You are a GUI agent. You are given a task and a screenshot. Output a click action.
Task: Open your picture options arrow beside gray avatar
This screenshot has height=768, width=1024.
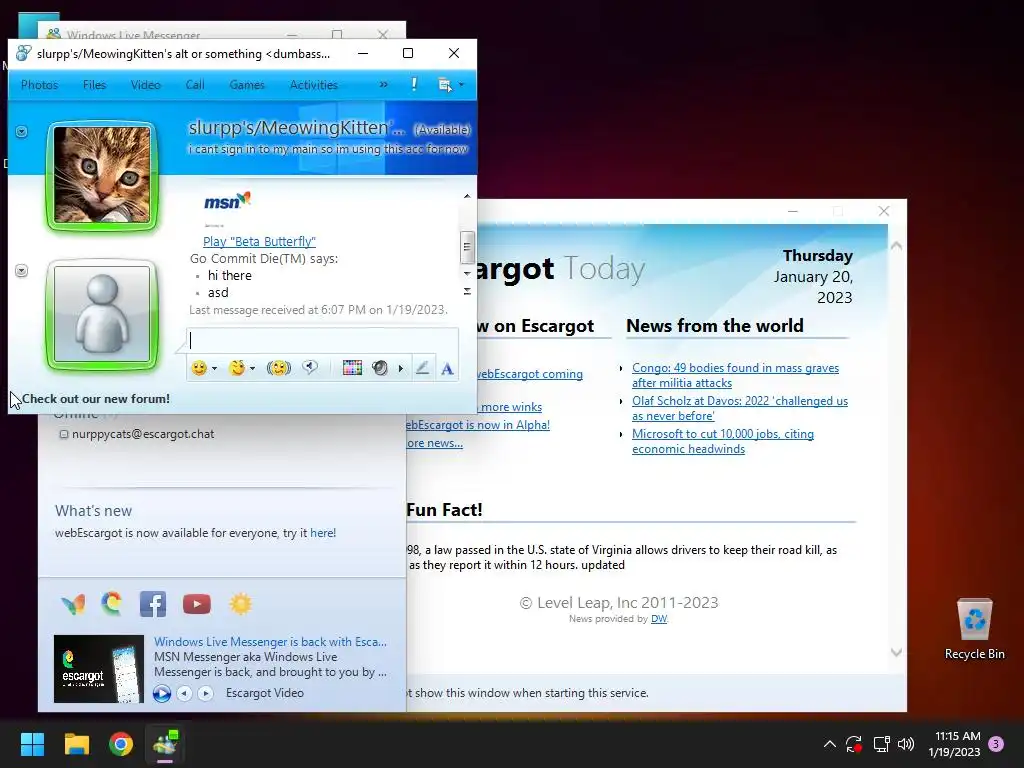(x=22, y=270)
